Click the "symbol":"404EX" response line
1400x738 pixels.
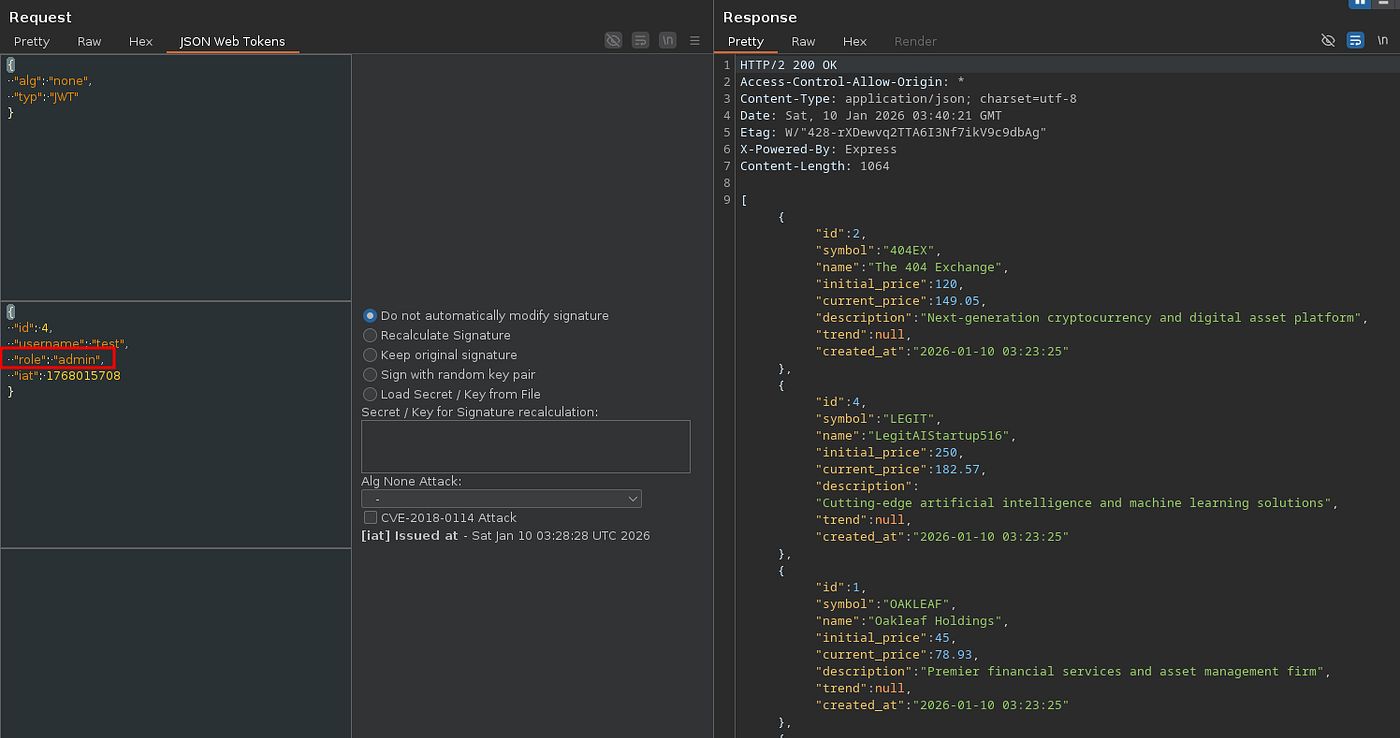pos(878,250)
